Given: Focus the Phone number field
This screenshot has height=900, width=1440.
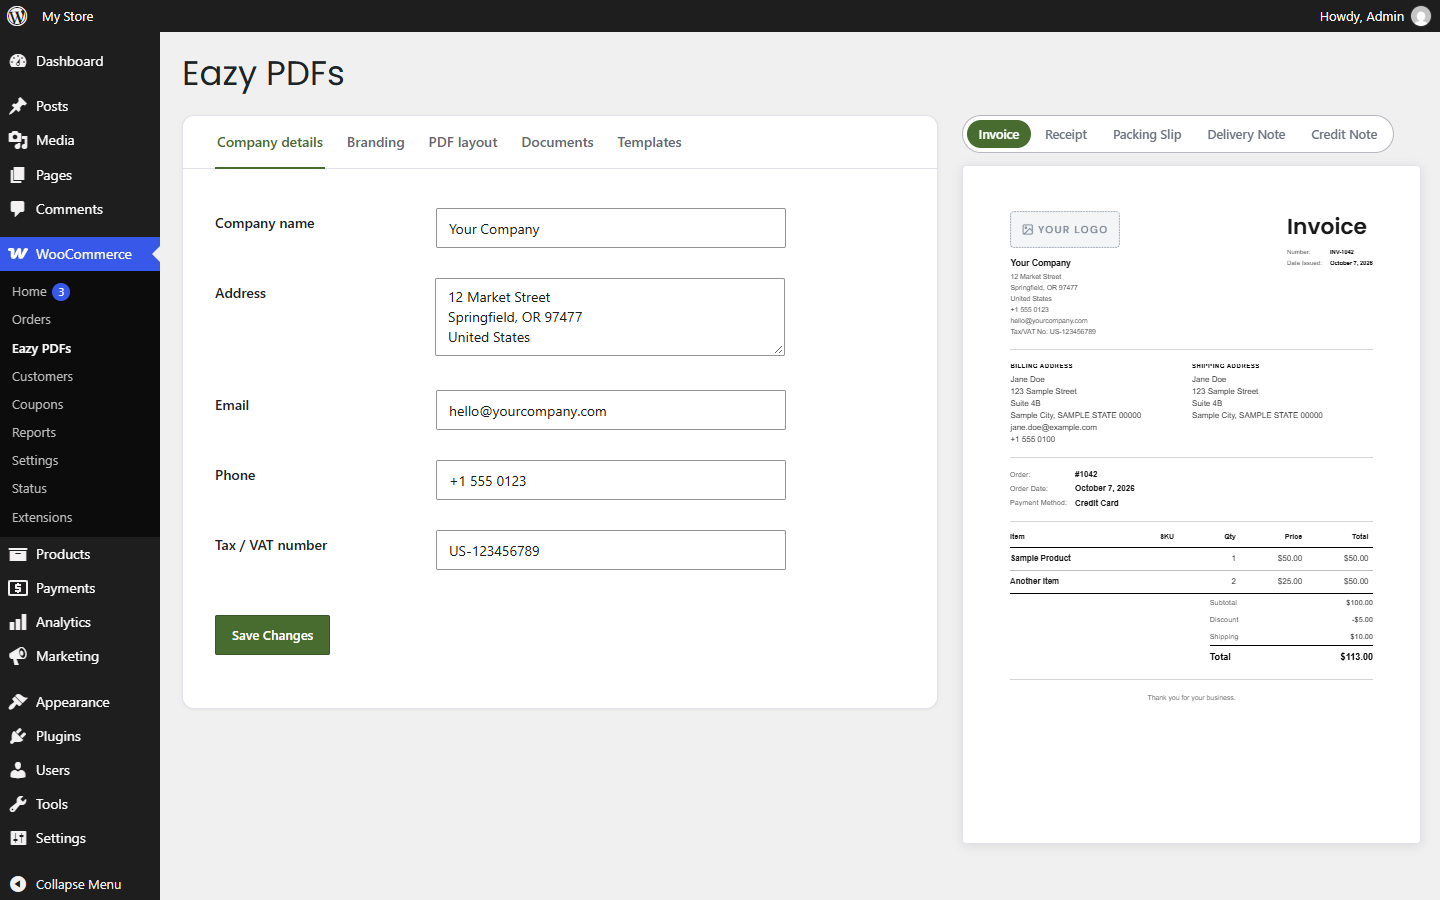Looking at the screenshot, I should 611,480.
